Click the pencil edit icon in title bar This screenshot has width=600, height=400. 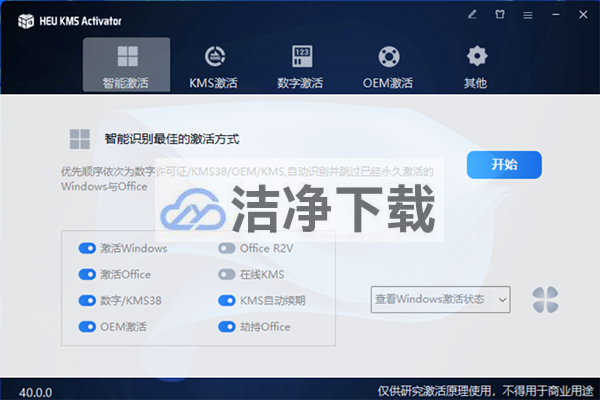point(472,15)
